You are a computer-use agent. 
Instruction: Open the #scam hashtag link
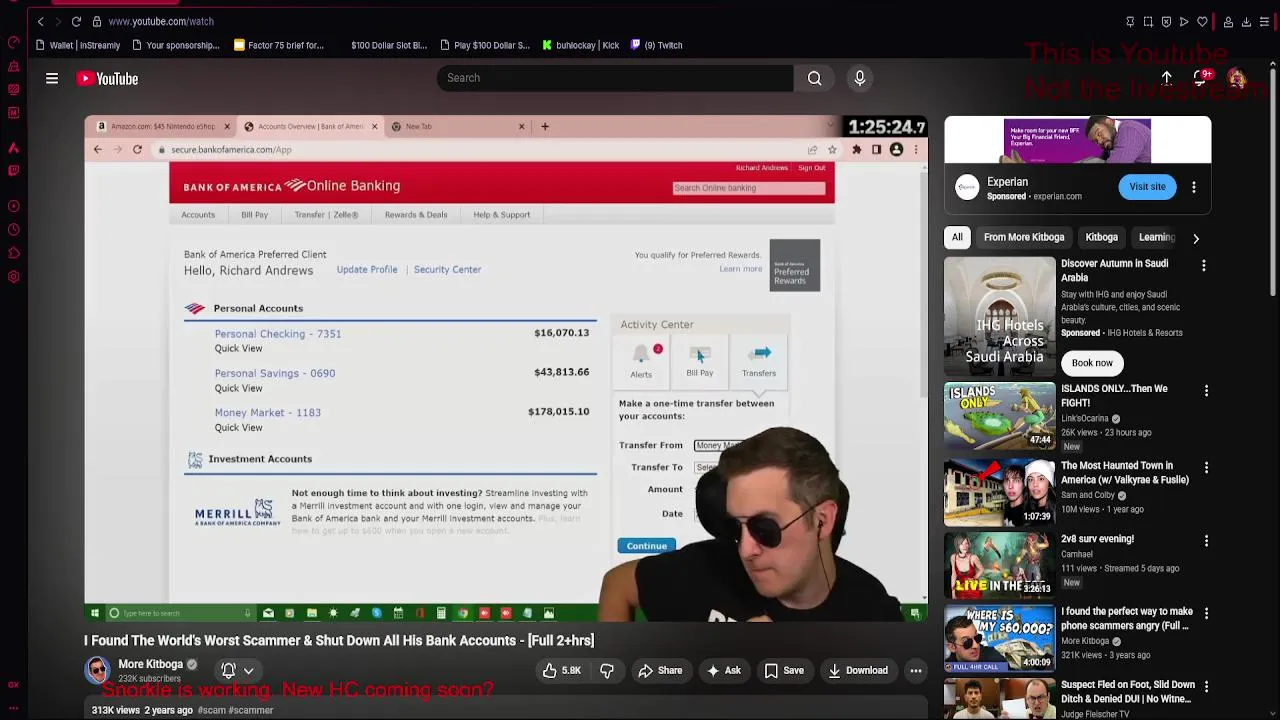211,710
